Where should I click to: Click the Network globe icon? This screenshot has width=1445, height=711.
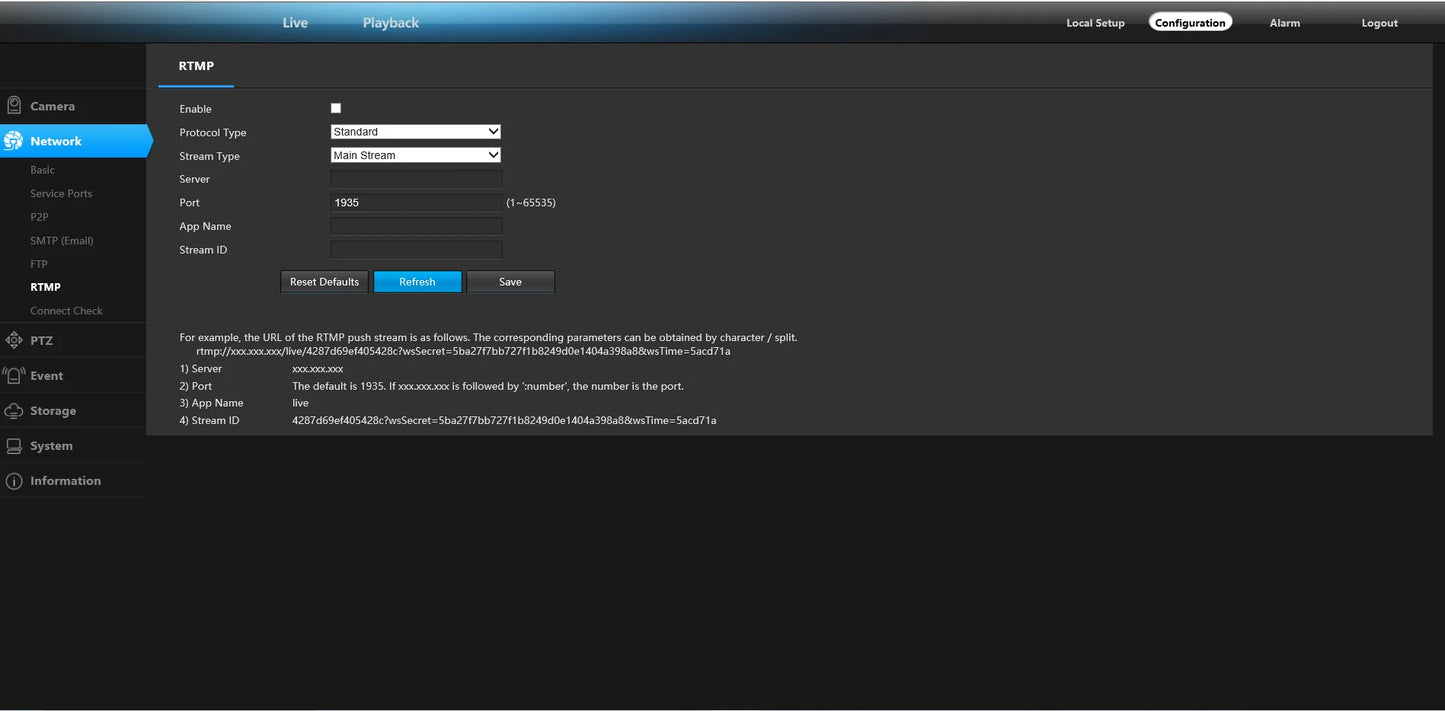pos(14,141)
